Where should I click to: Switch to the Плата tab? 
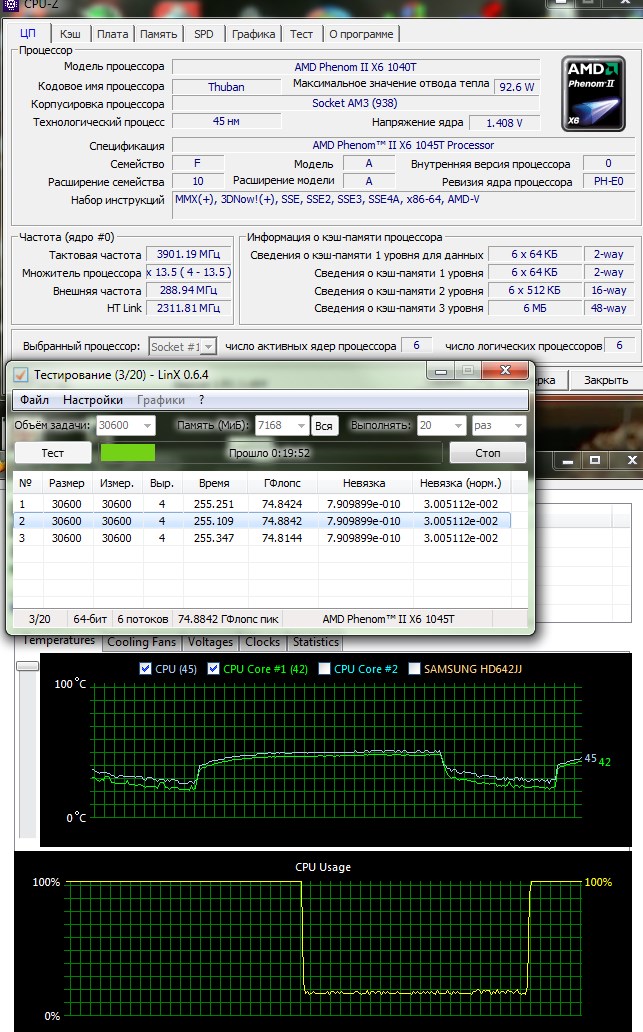coord(113,34)
